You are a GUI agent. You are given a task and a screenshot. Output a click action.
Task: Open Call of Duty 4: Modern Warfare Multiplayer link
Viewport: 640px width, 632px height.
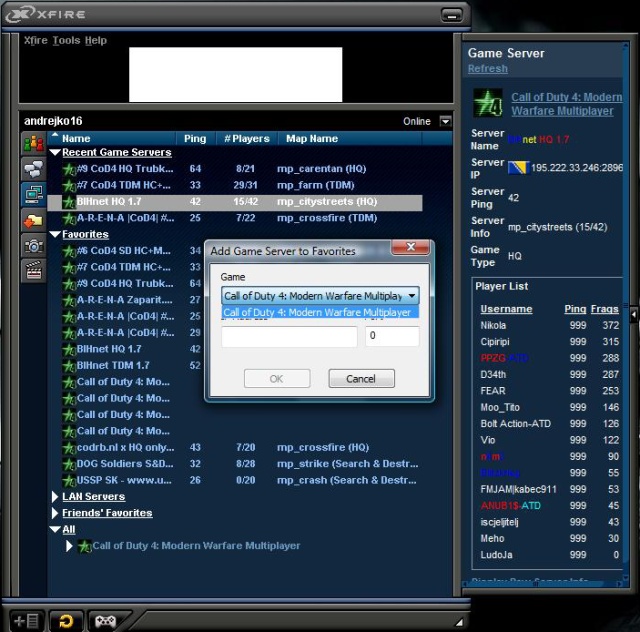click(567, 104)
